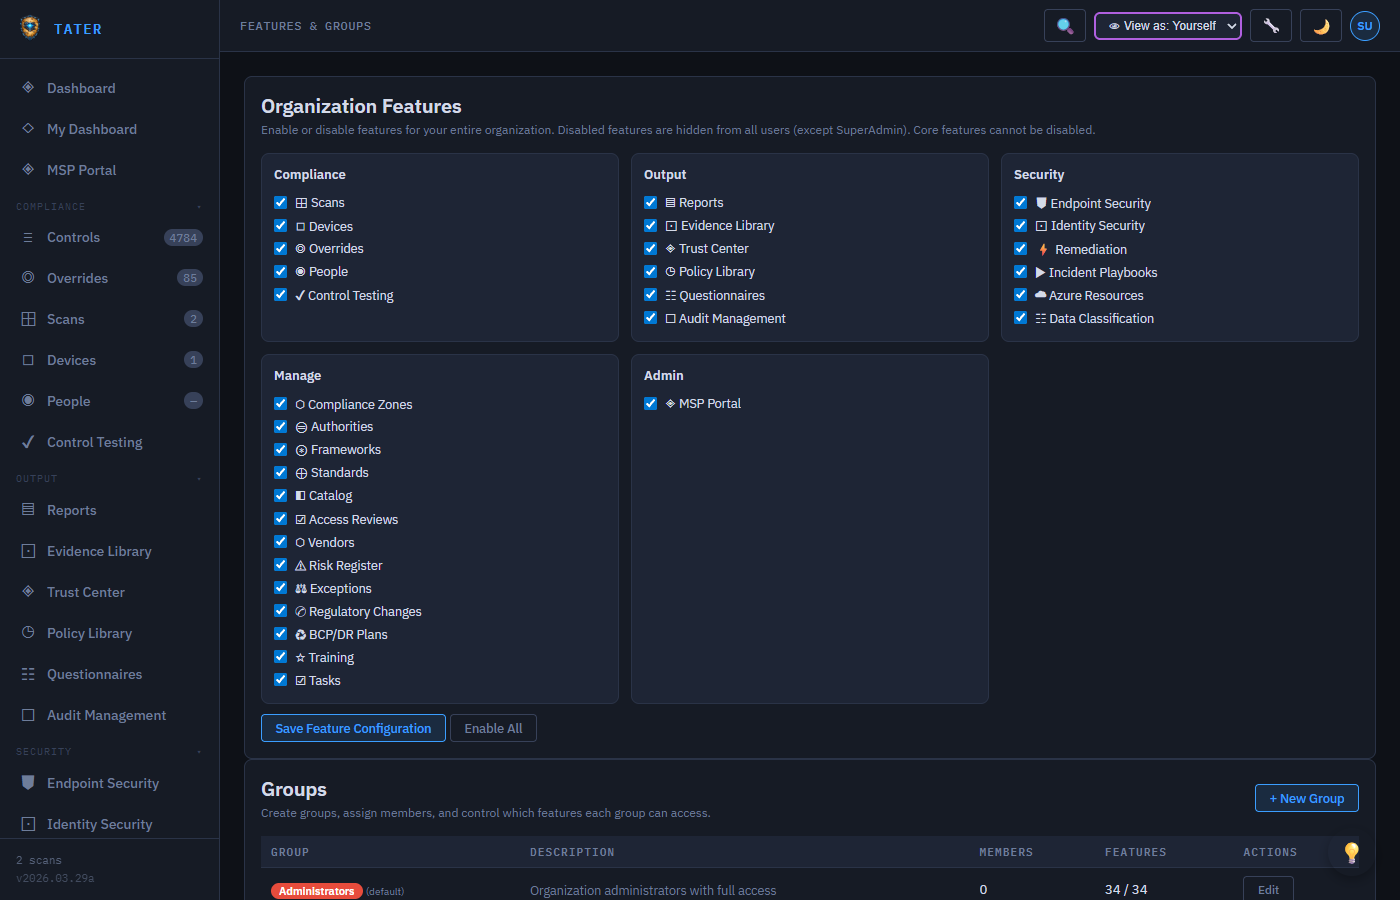Image resolution: width=1400 pixels, height=900 pixels.
Task: Disable the MSP Portal feature checkbox
Action: coord(651,403)
